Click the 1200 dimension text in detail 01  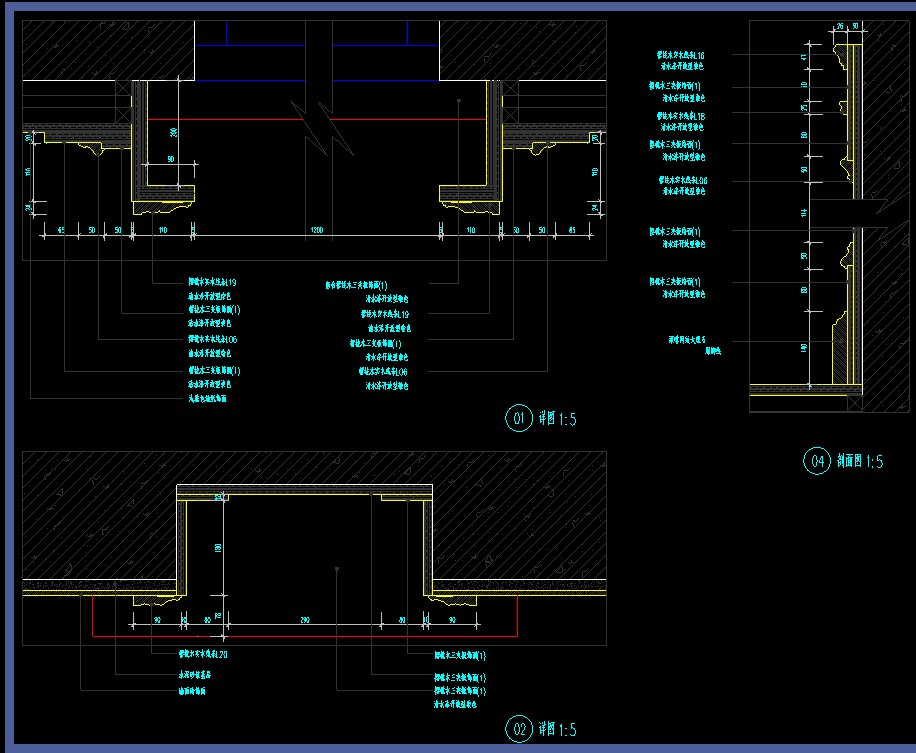pyautogui.click(x=317, y=230)
